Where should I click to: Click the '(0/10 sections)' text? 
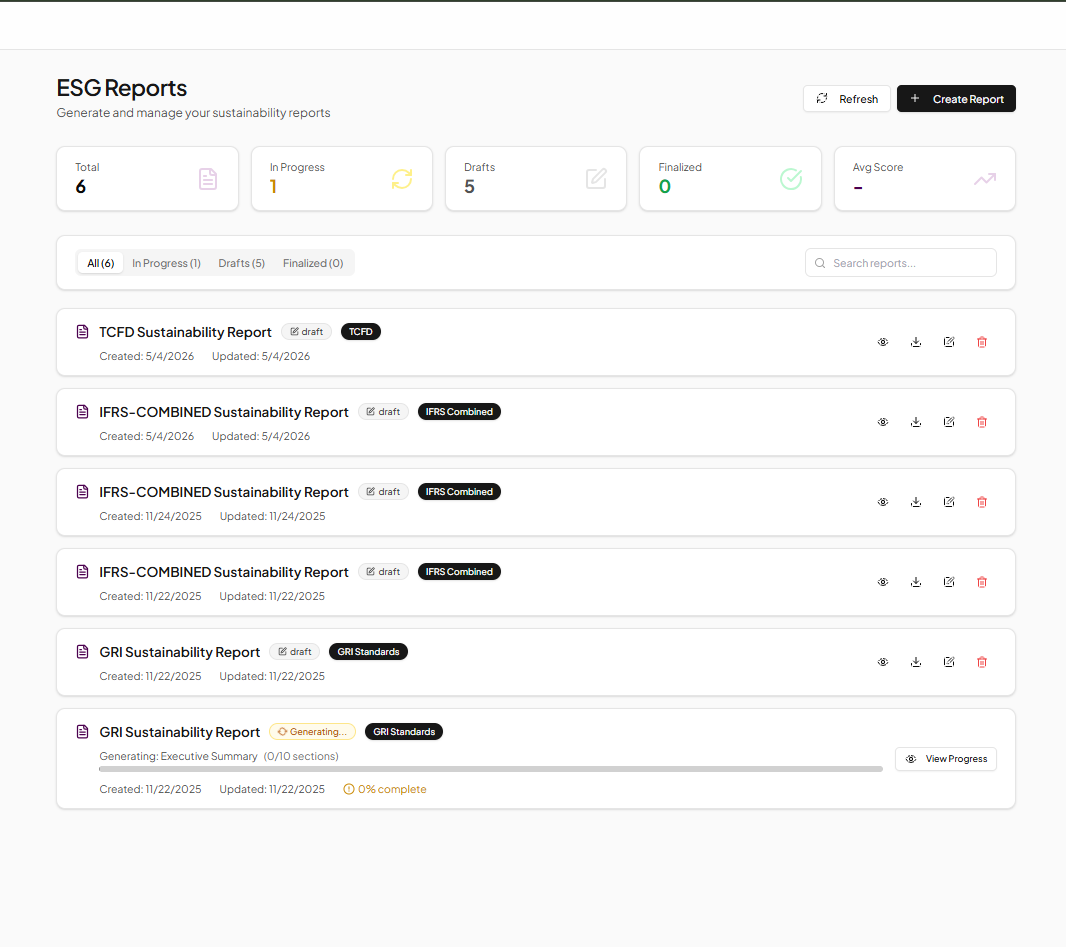pyautogui.click(x=301, y=757)
